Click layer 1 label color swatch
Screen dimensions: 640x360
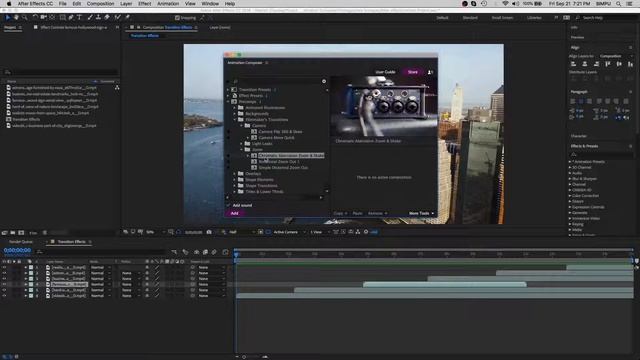point(31,267)
